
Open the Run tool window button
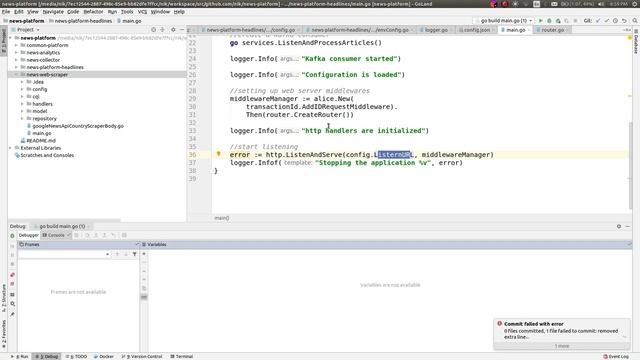click(x=20, y=356)
